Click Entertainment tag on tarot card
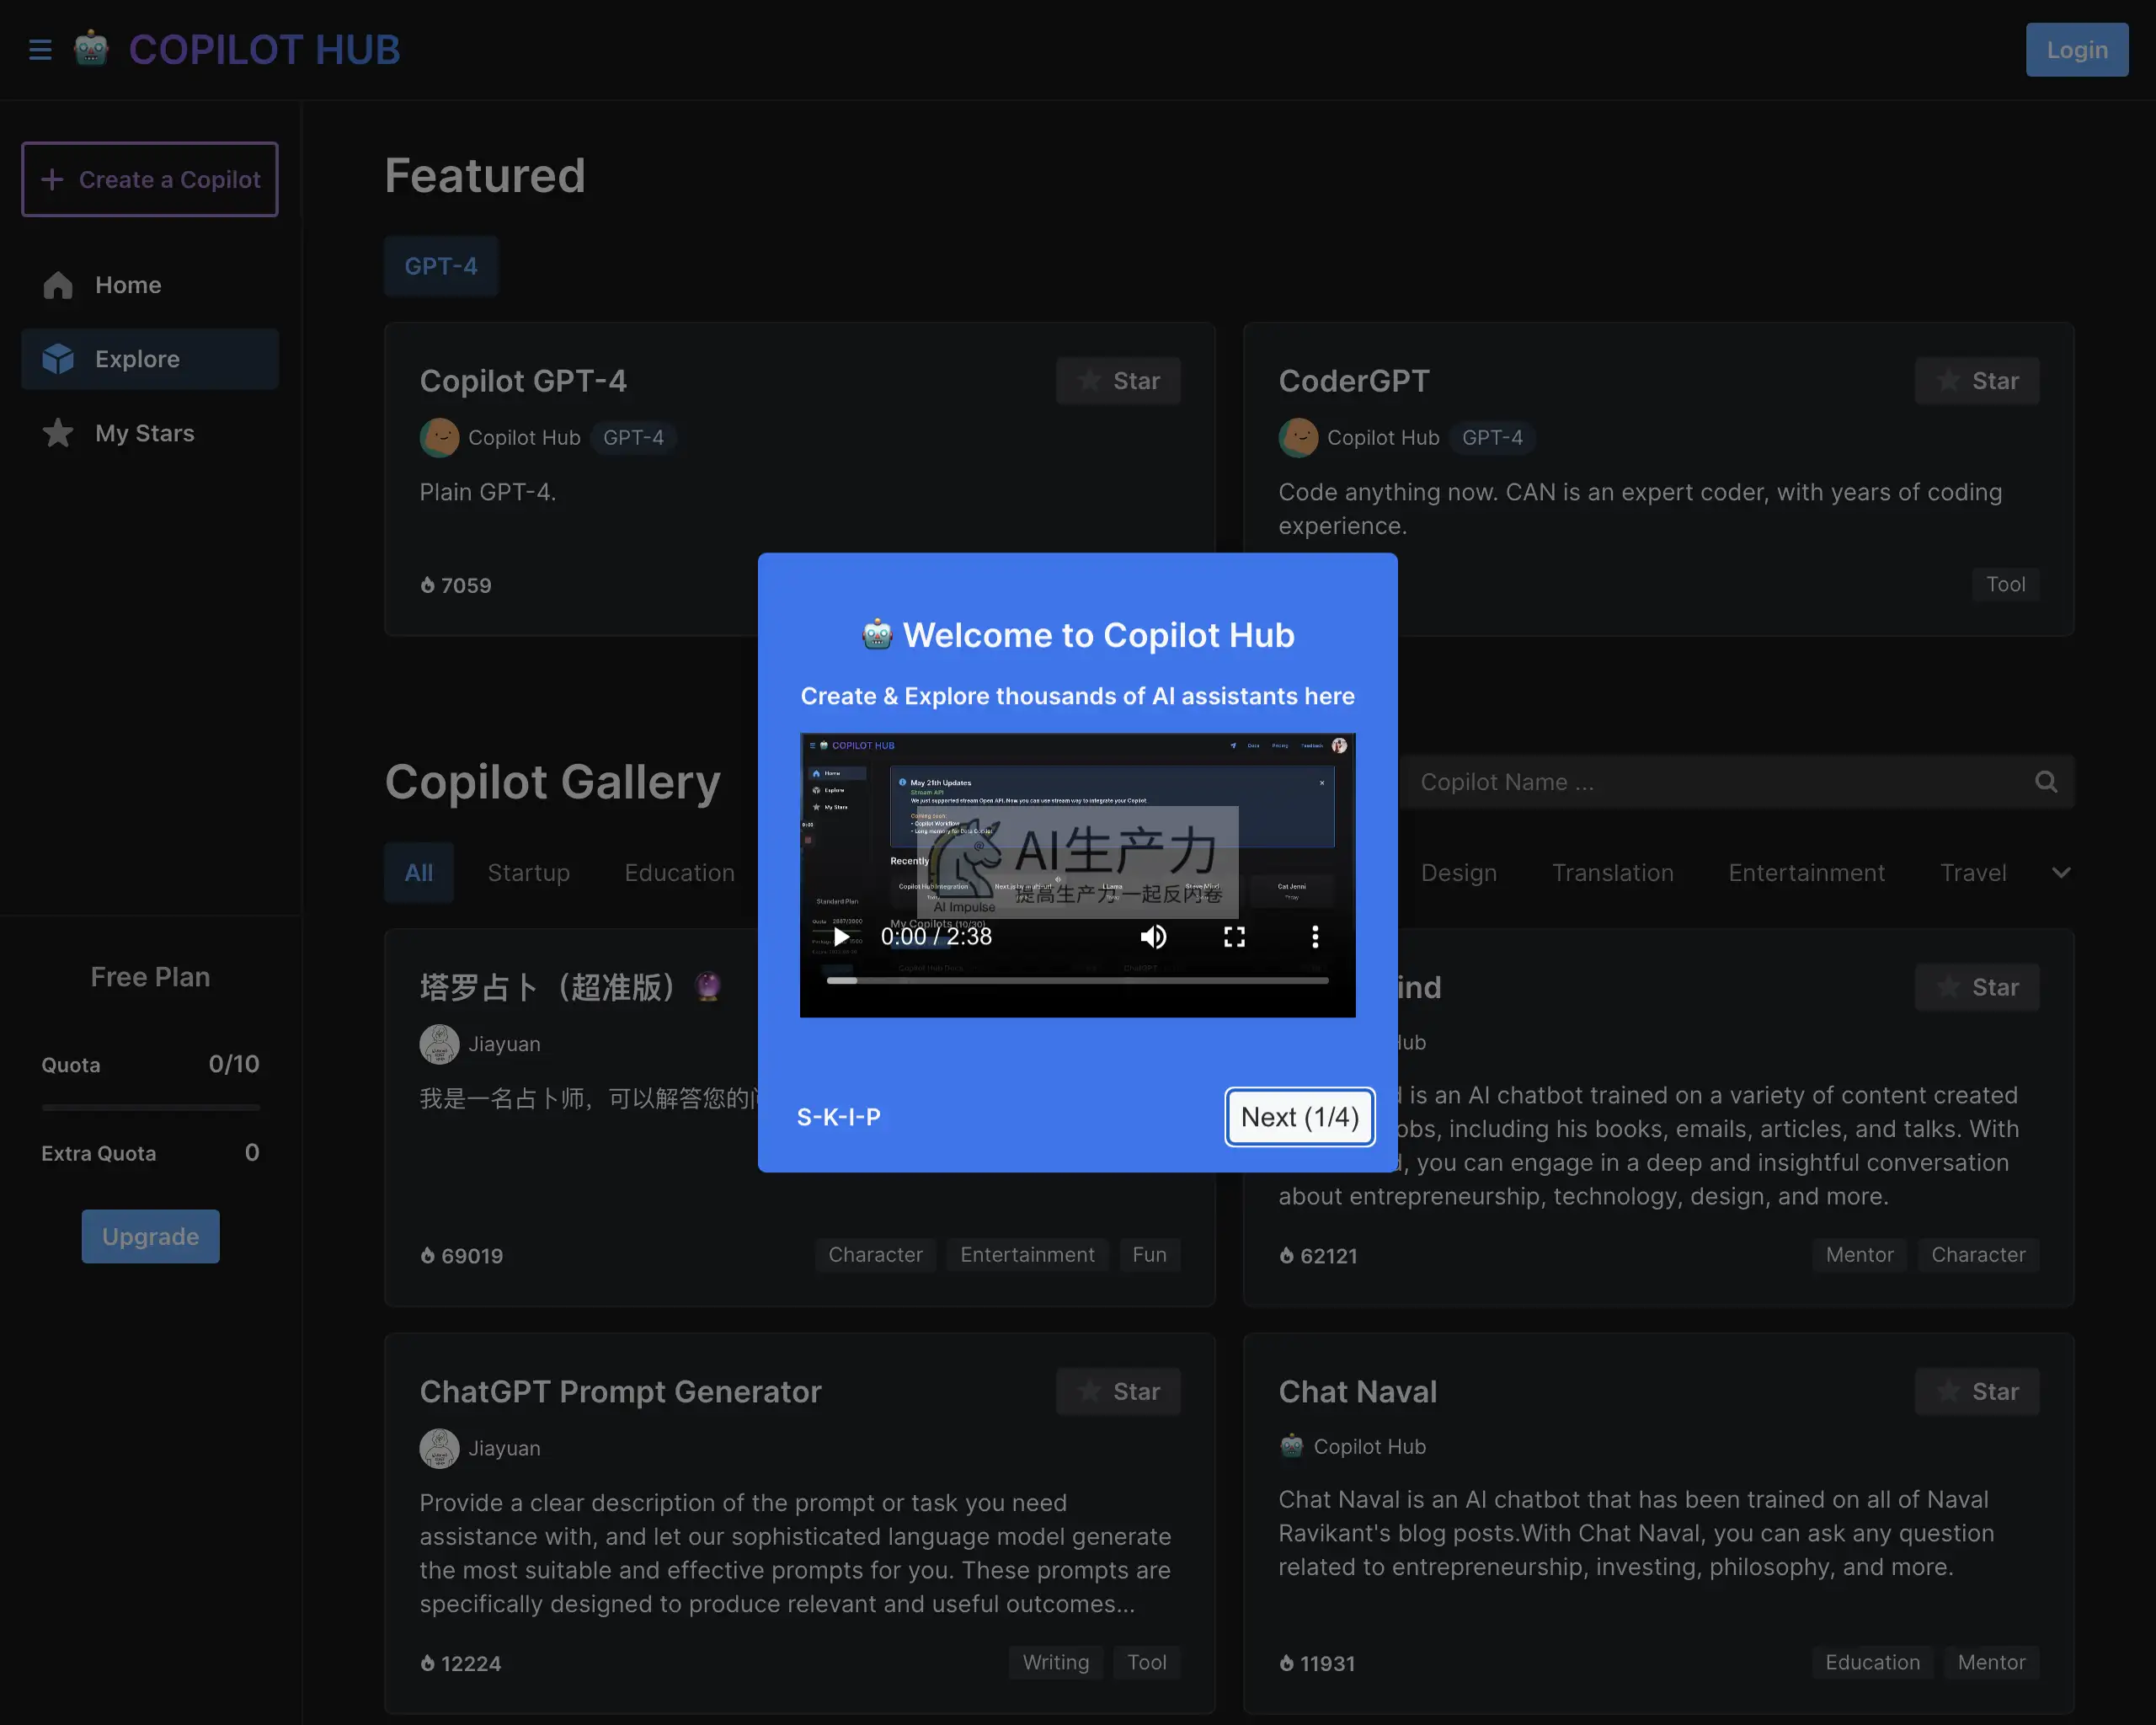Screen dimensions: 2156x1725 point(1027,1255)
